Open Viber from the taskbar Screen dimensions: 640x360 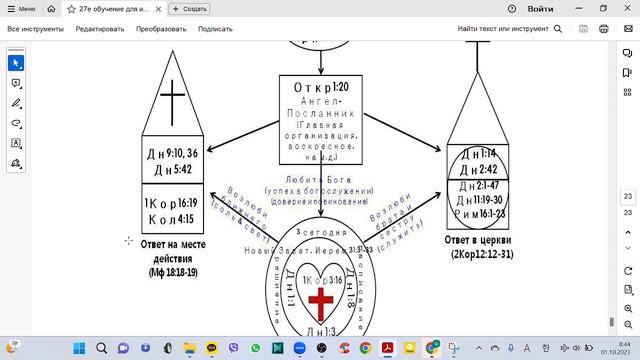233,348
